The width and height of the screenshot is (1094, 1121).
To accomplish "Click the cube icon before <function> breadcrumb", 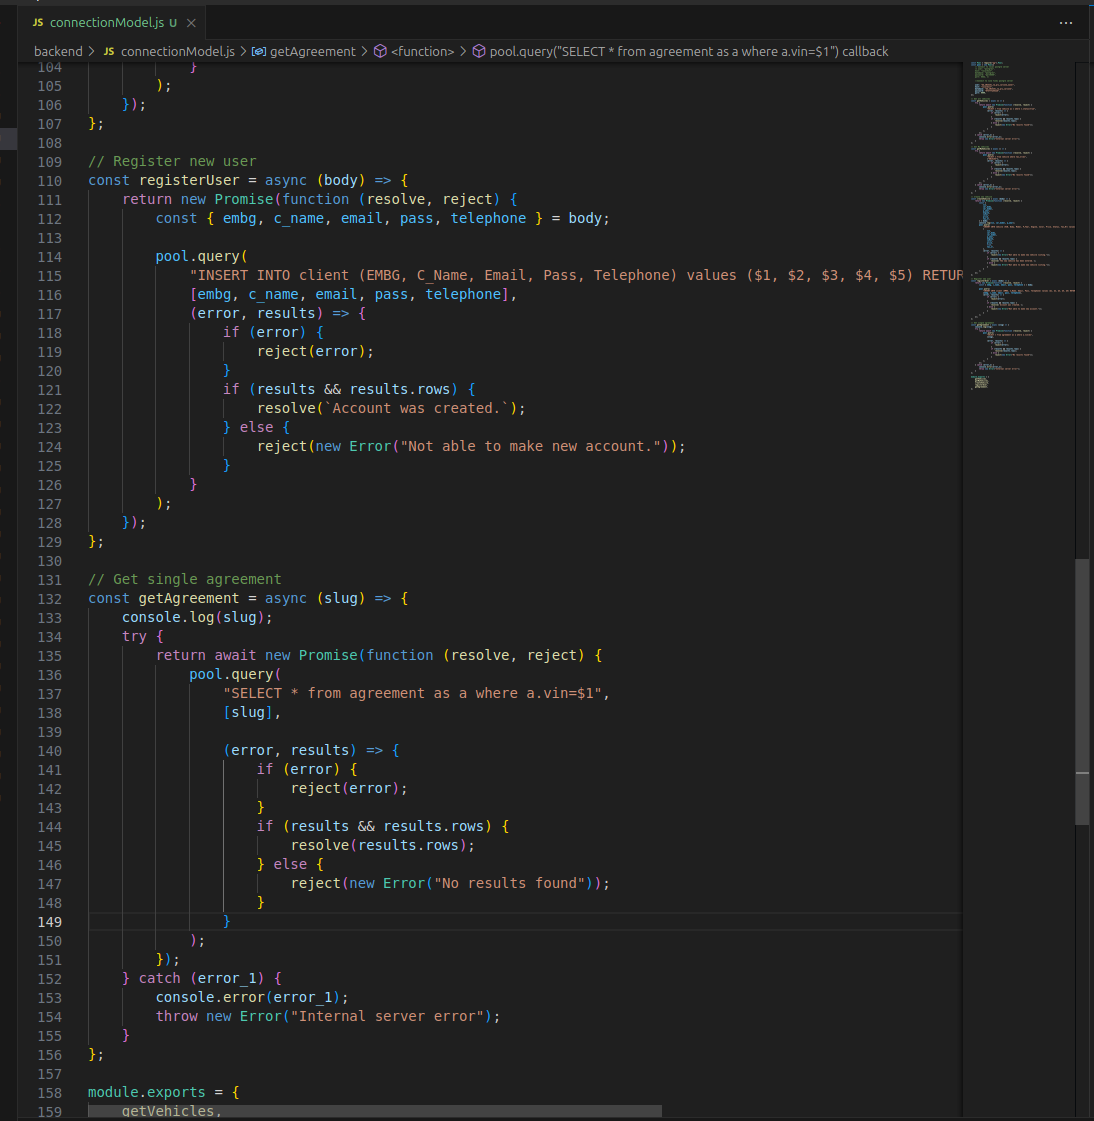I will tap(380, 51).
